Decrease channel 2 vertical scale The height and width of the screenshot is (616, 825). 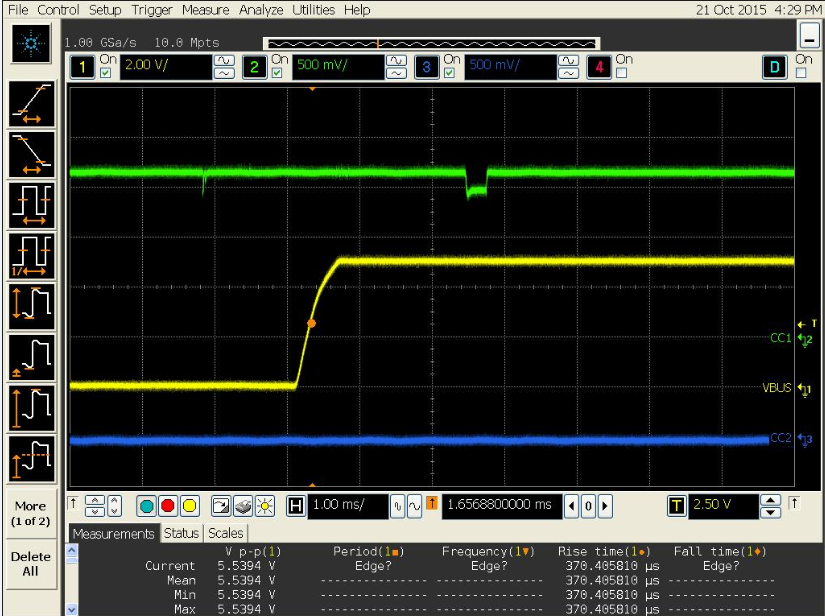point(396,74)
